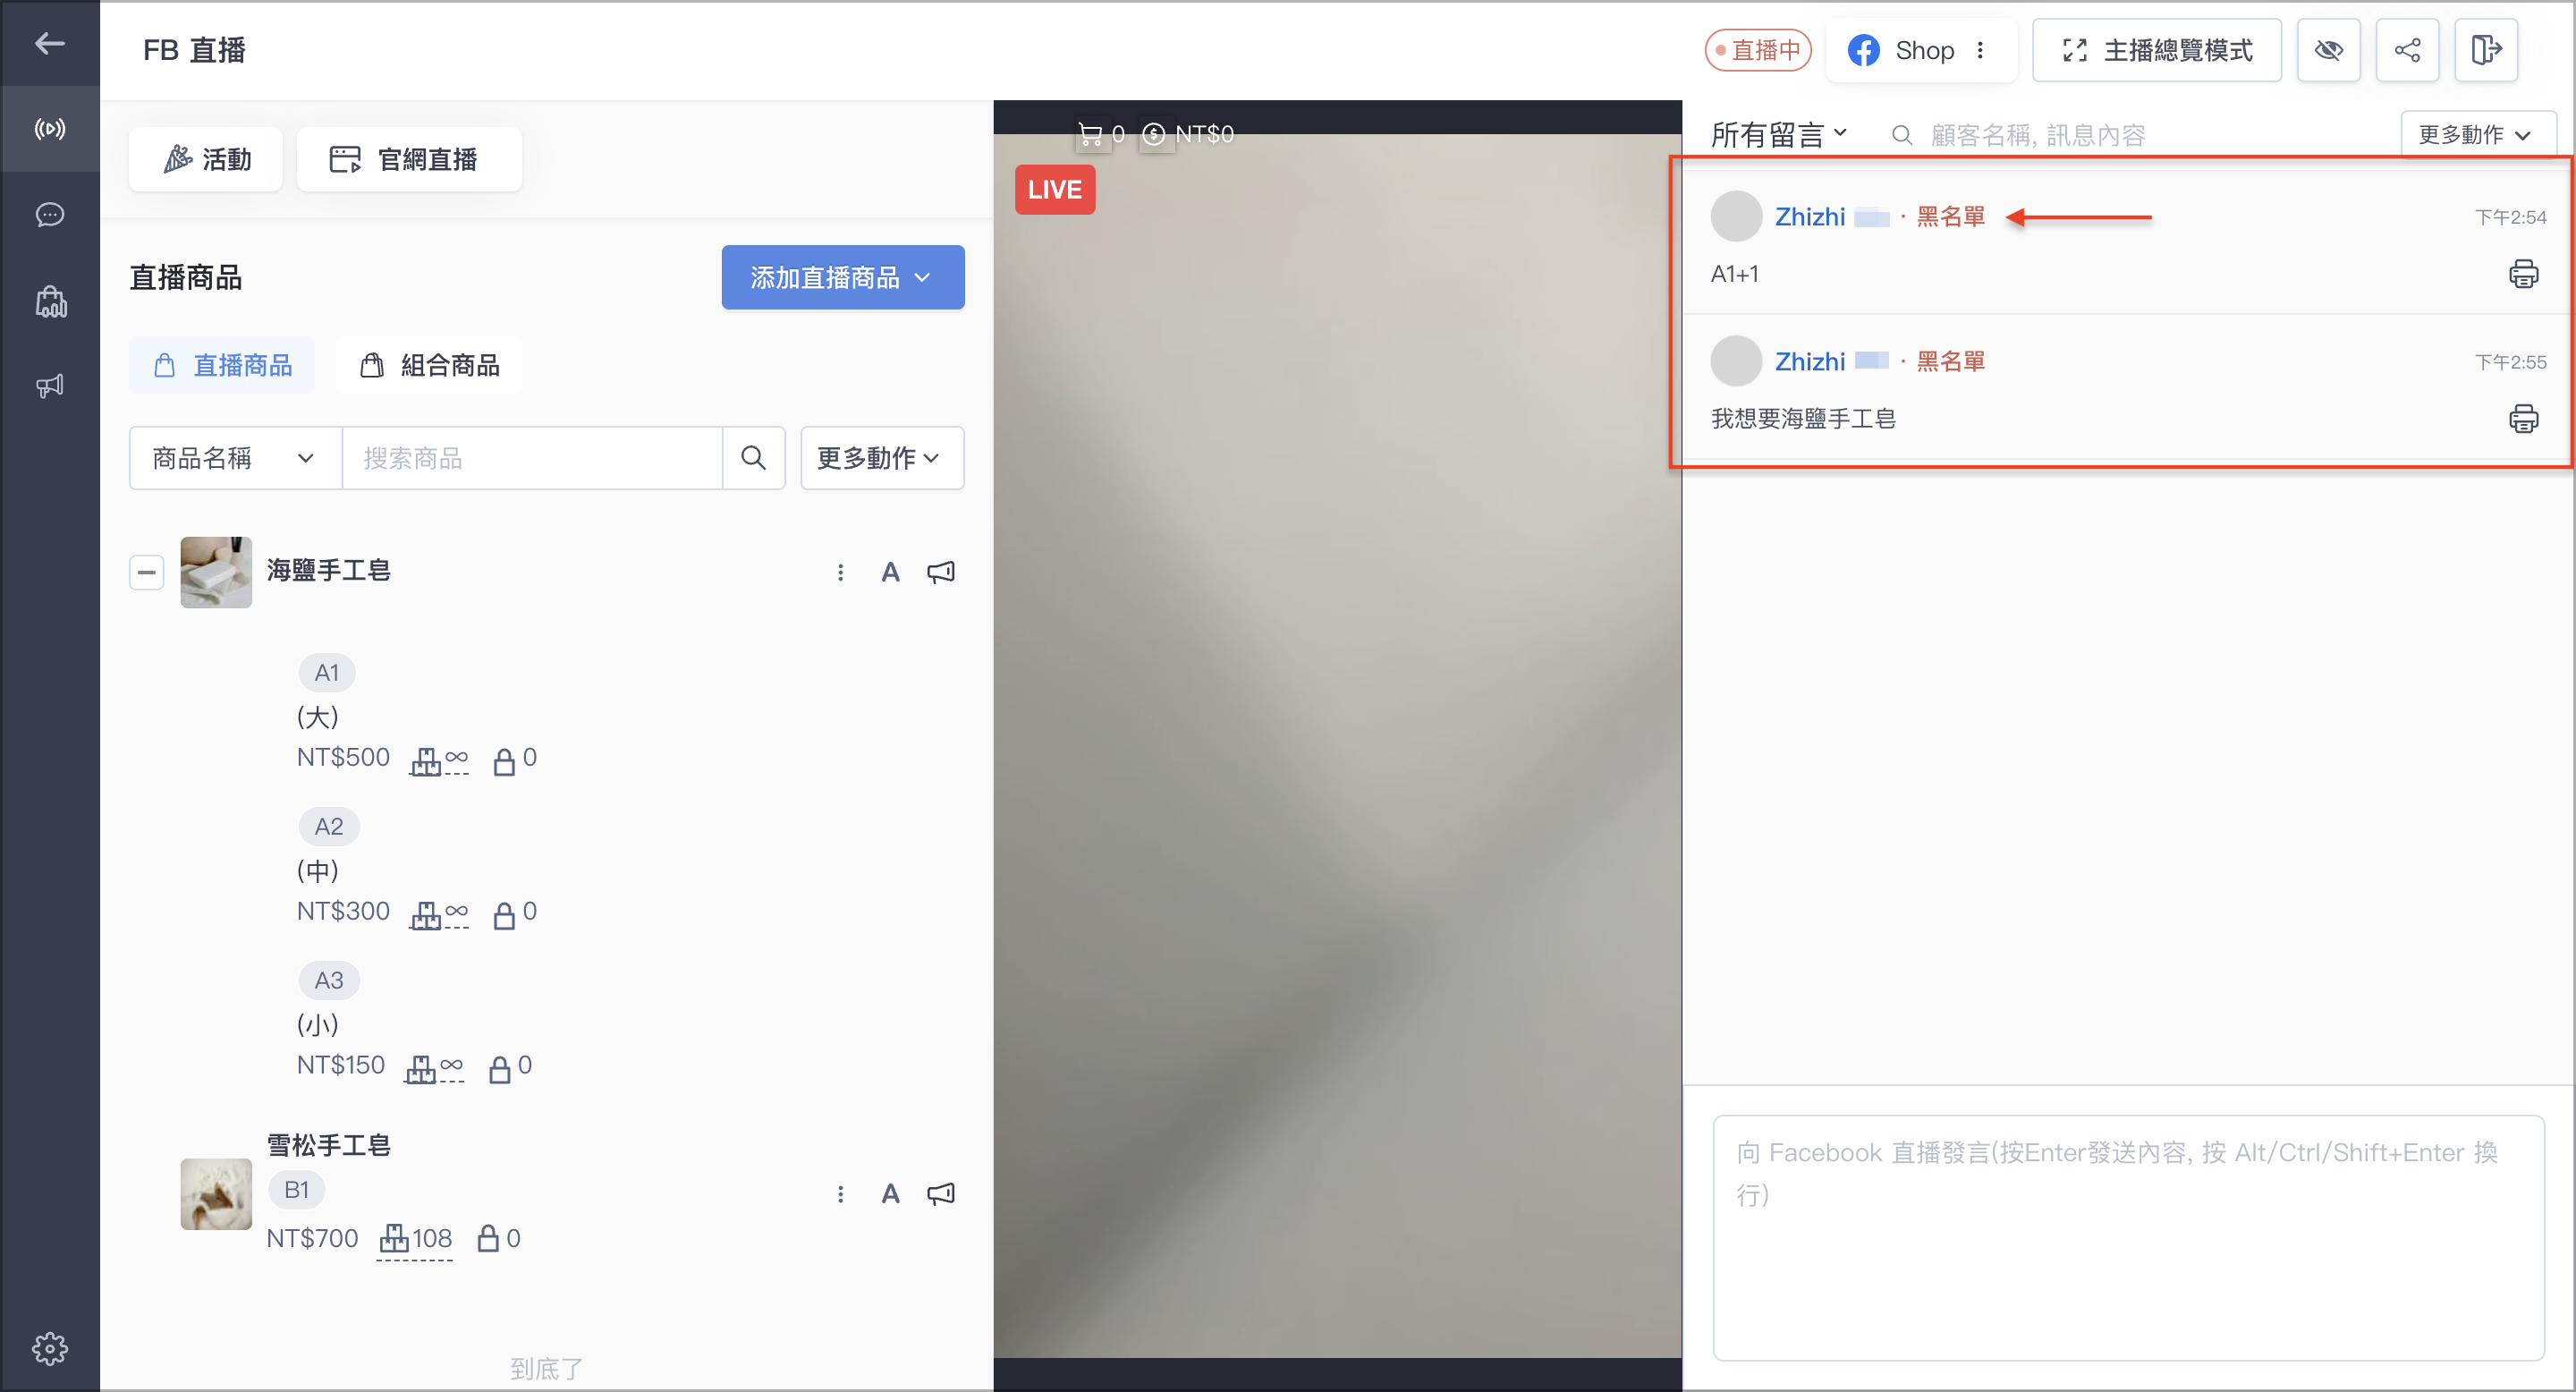Click the A1 stock quantity icon
The height and width of the screenshot is (1392, 2576).
(425, 760)
